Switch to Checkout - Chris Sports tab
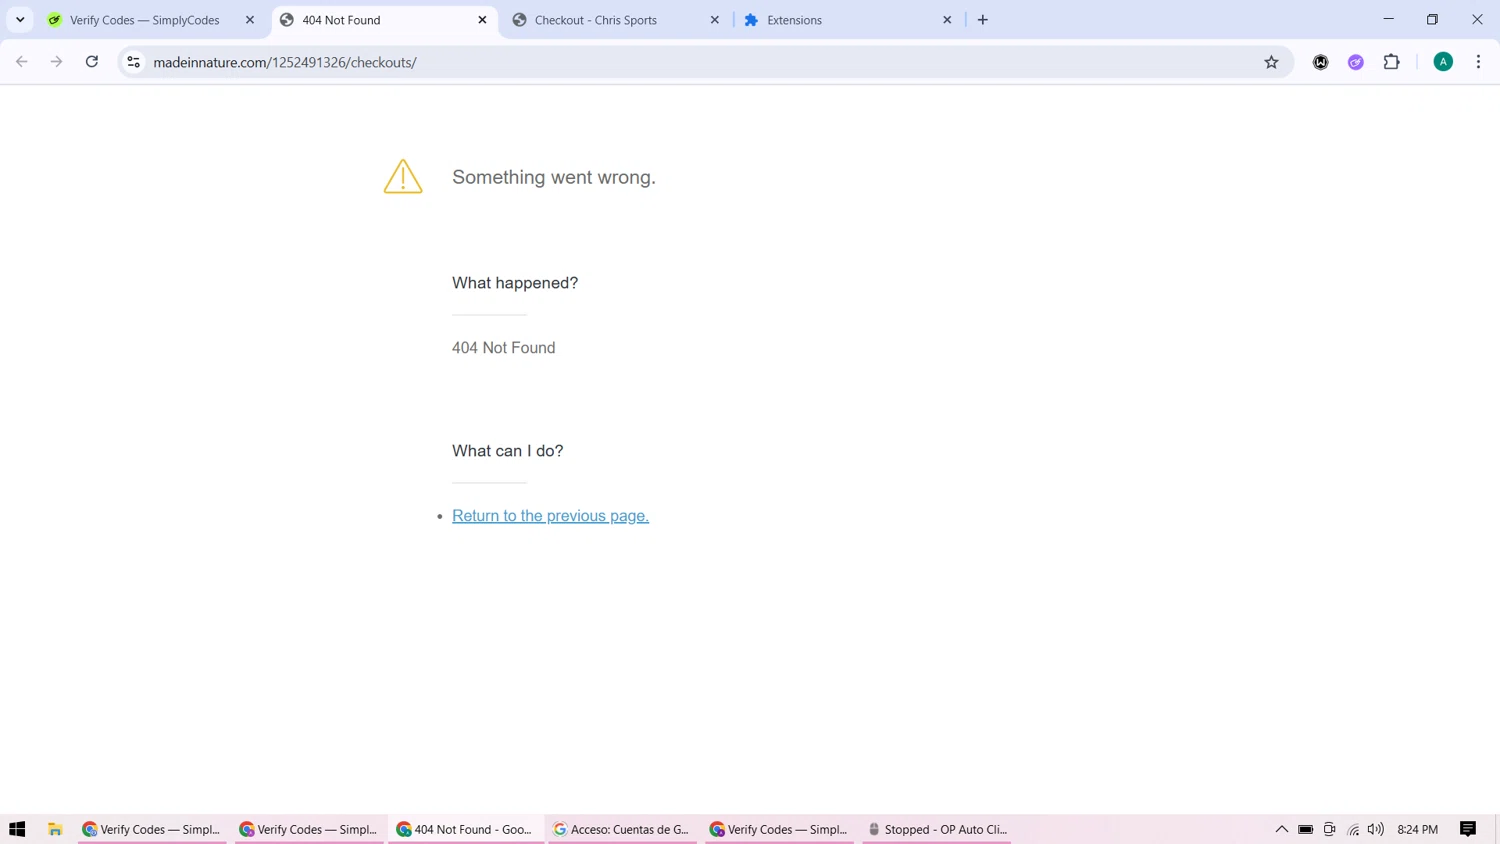The image size is (1500, 844). pos(596,20)
